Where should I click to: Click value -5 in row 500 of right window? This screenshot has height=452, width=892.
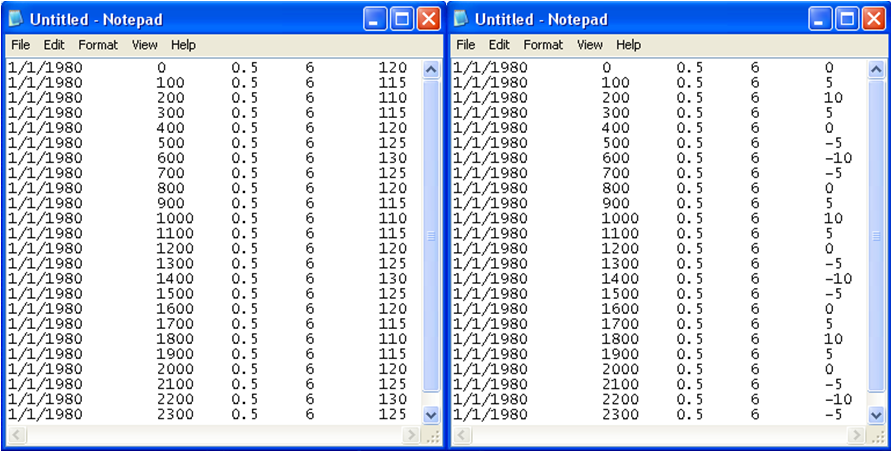click(x=833, y=143)
